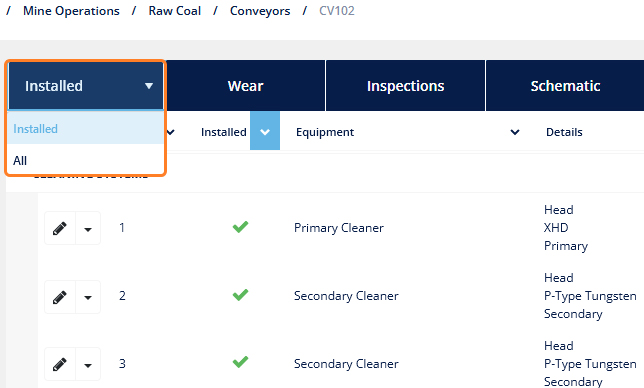Screen dimensions: 644x388
Task: Open the Equipment column chevron menu
Action: [x=515, y=132]
